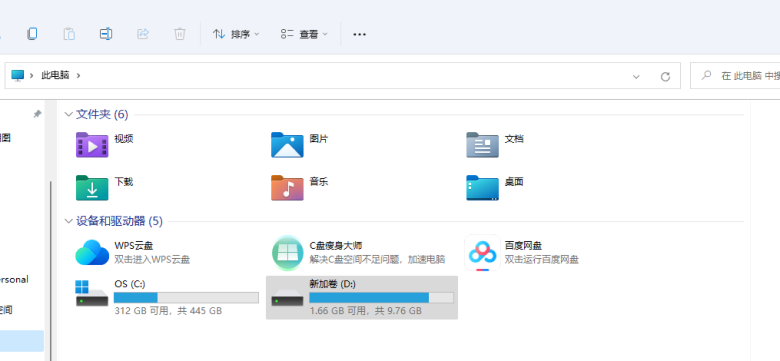Select the 桌面 folder icon
Screen dimensions: 780x361
coord(482,187)
